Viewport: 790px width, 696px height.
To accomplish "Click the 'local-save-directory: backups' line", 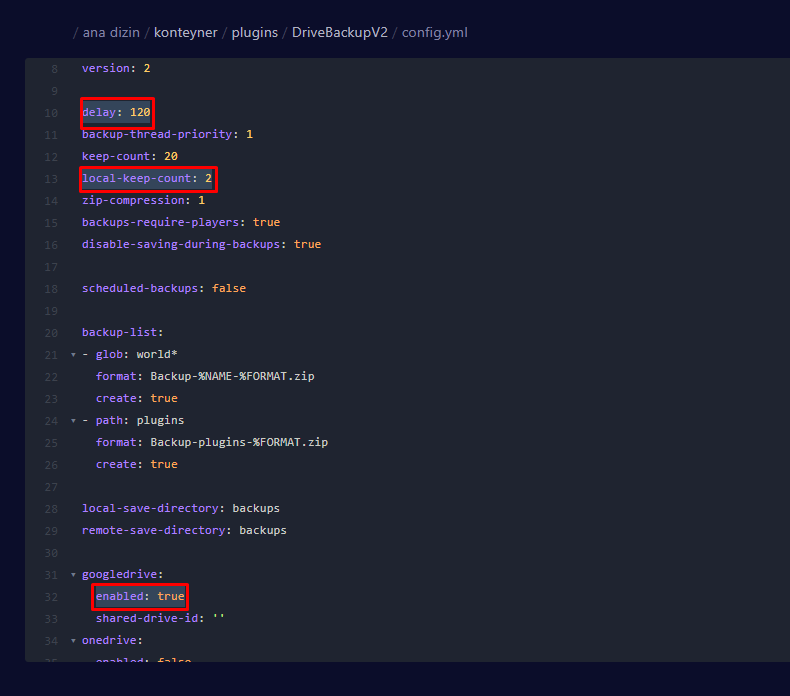I will pyautogui.click(x=181, y=509).
